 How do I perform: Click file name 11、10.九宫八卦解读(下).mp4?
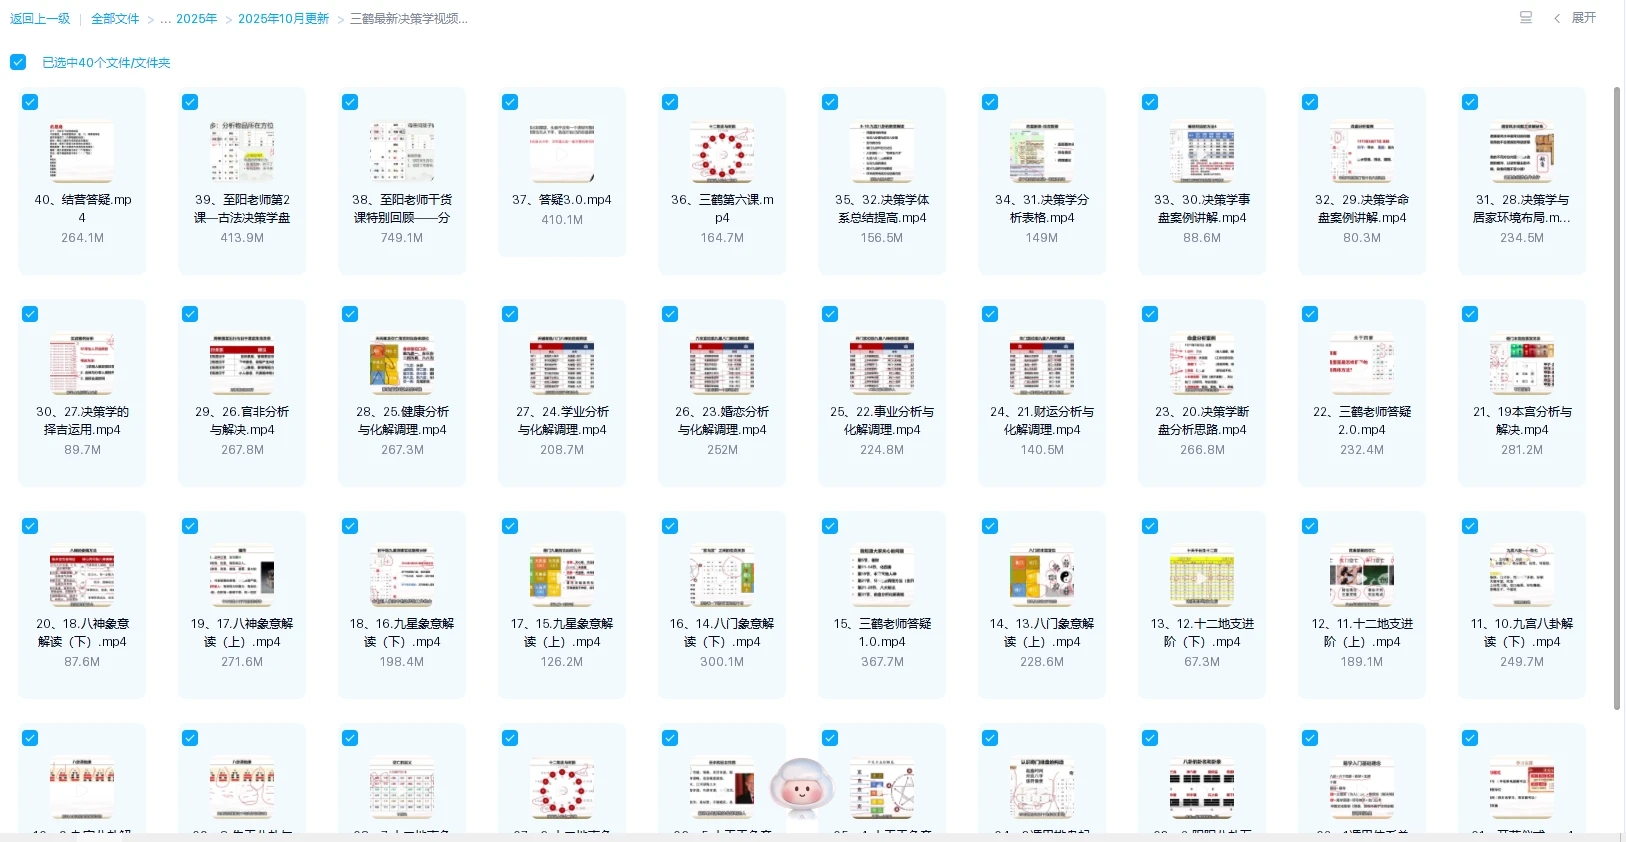point(1522,632)
